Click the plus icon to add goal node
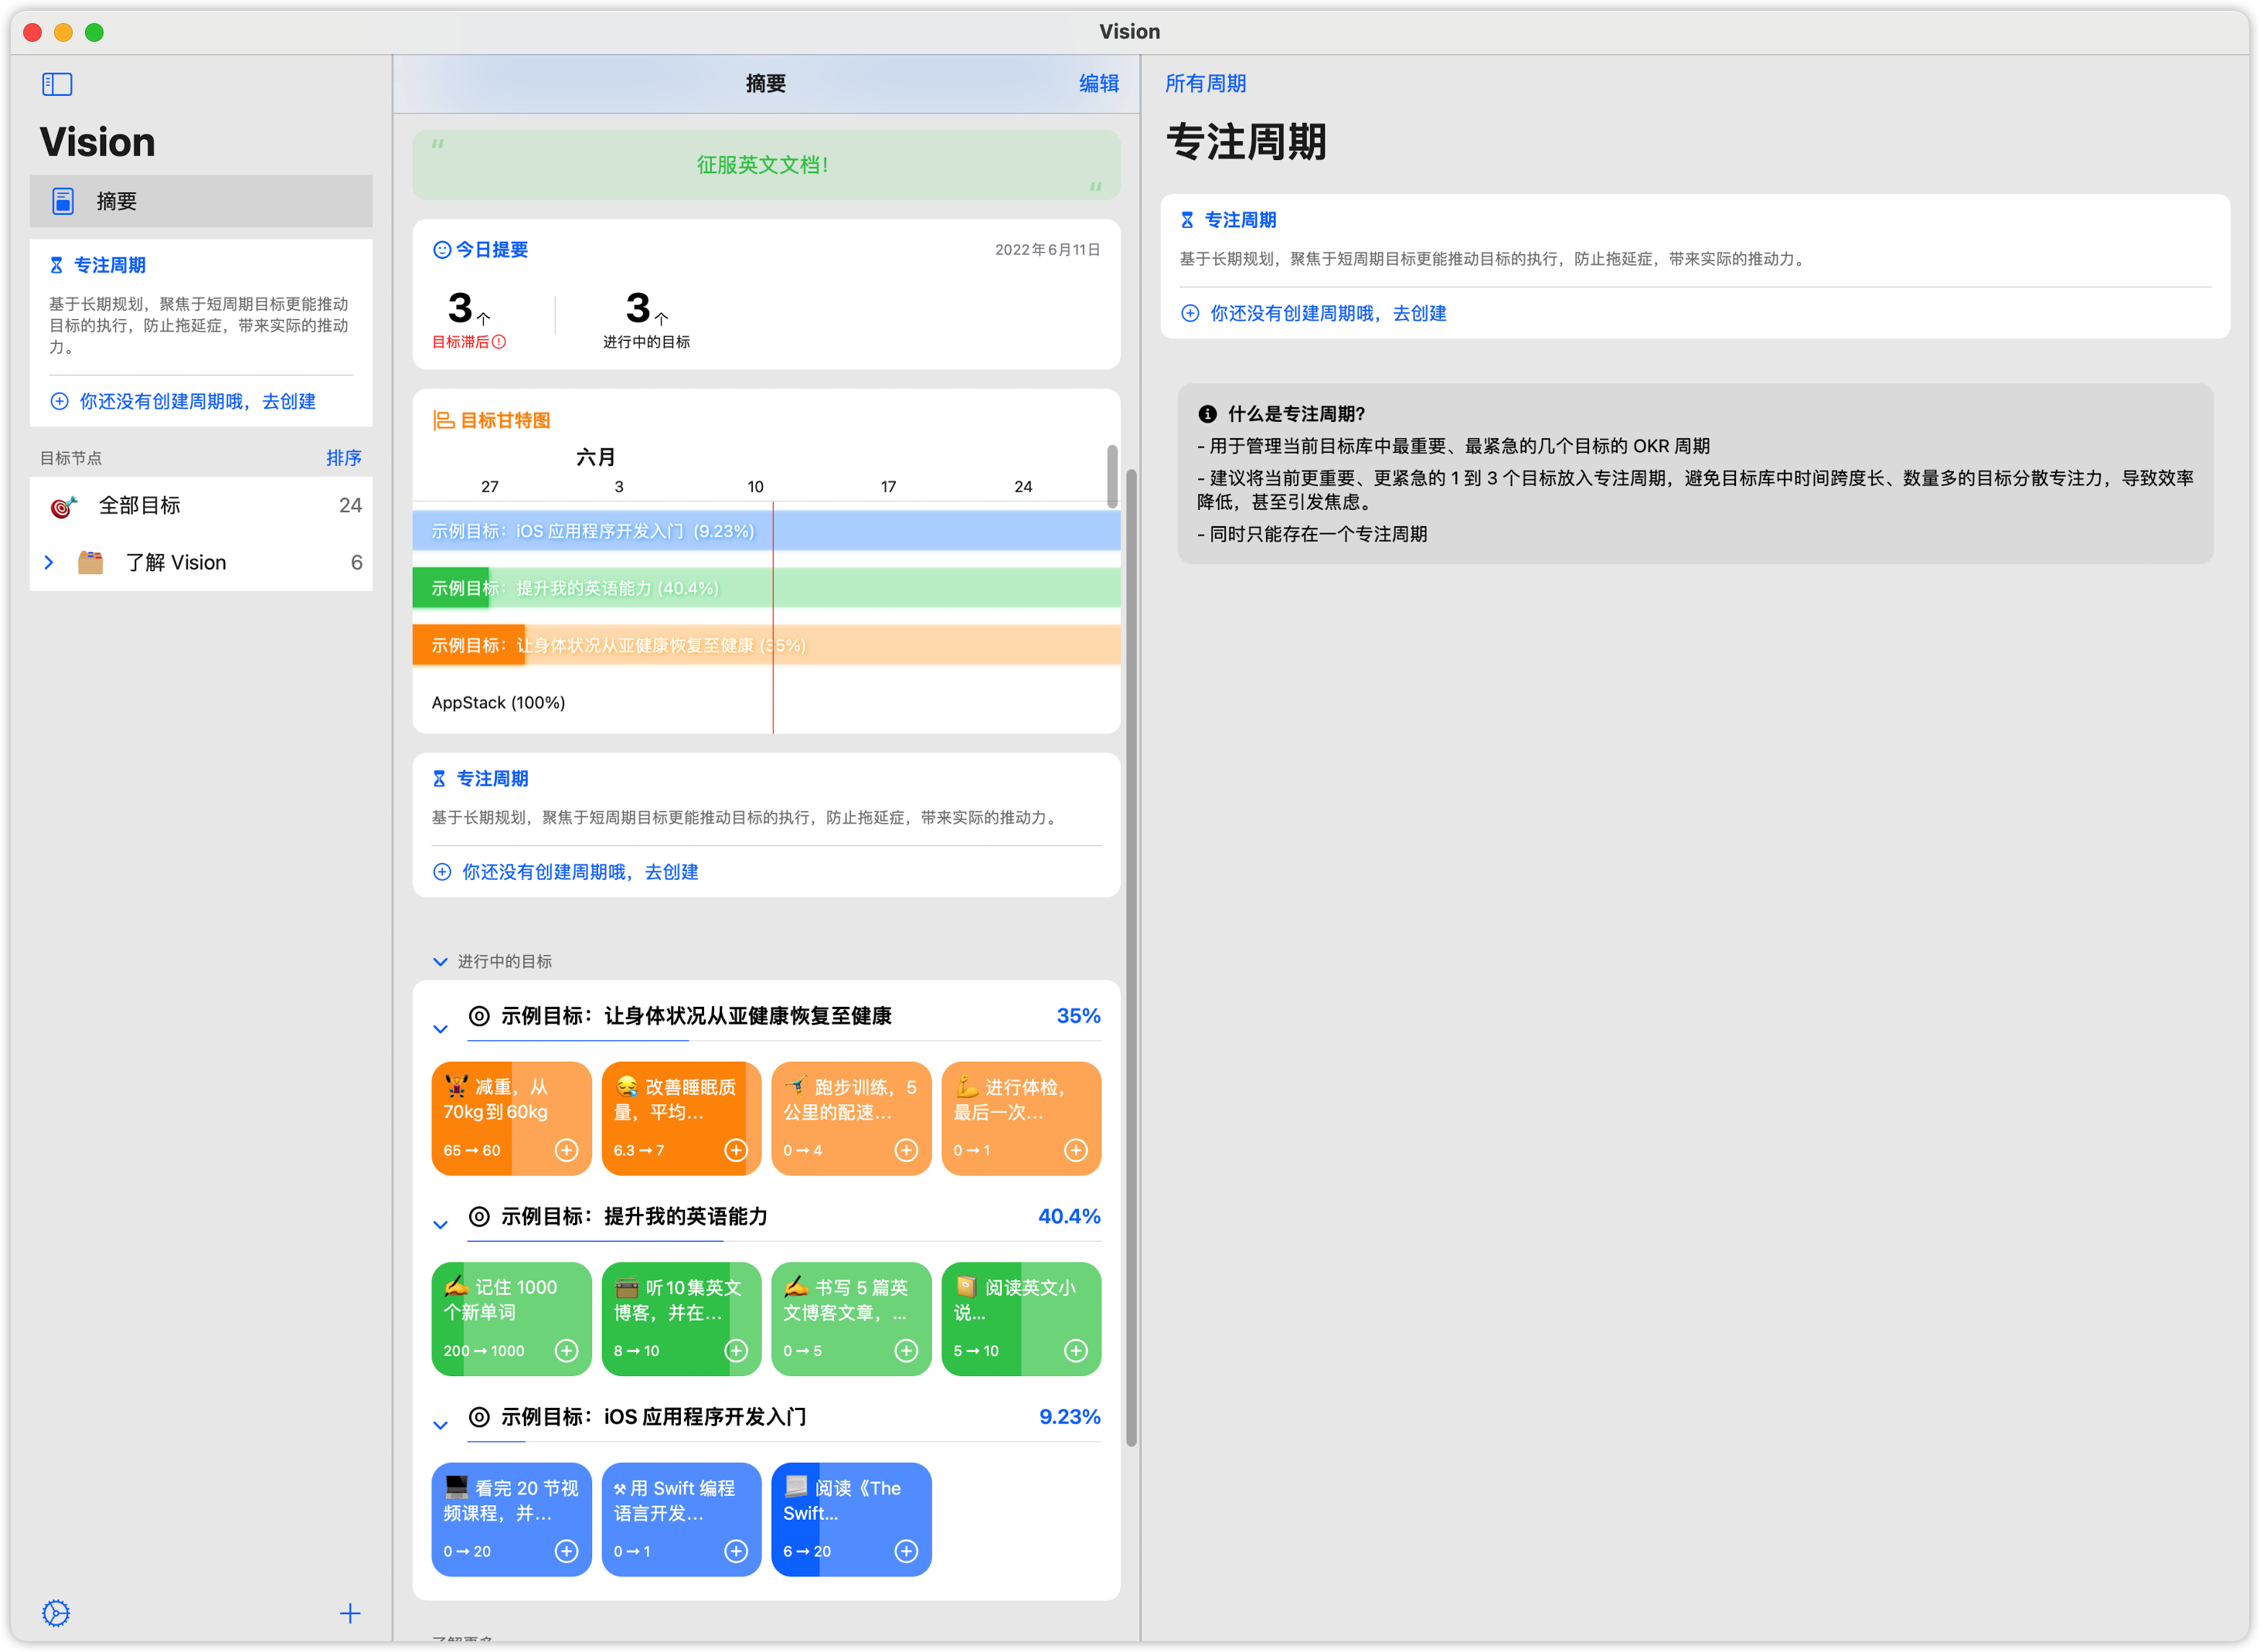 pos(350,1612)
